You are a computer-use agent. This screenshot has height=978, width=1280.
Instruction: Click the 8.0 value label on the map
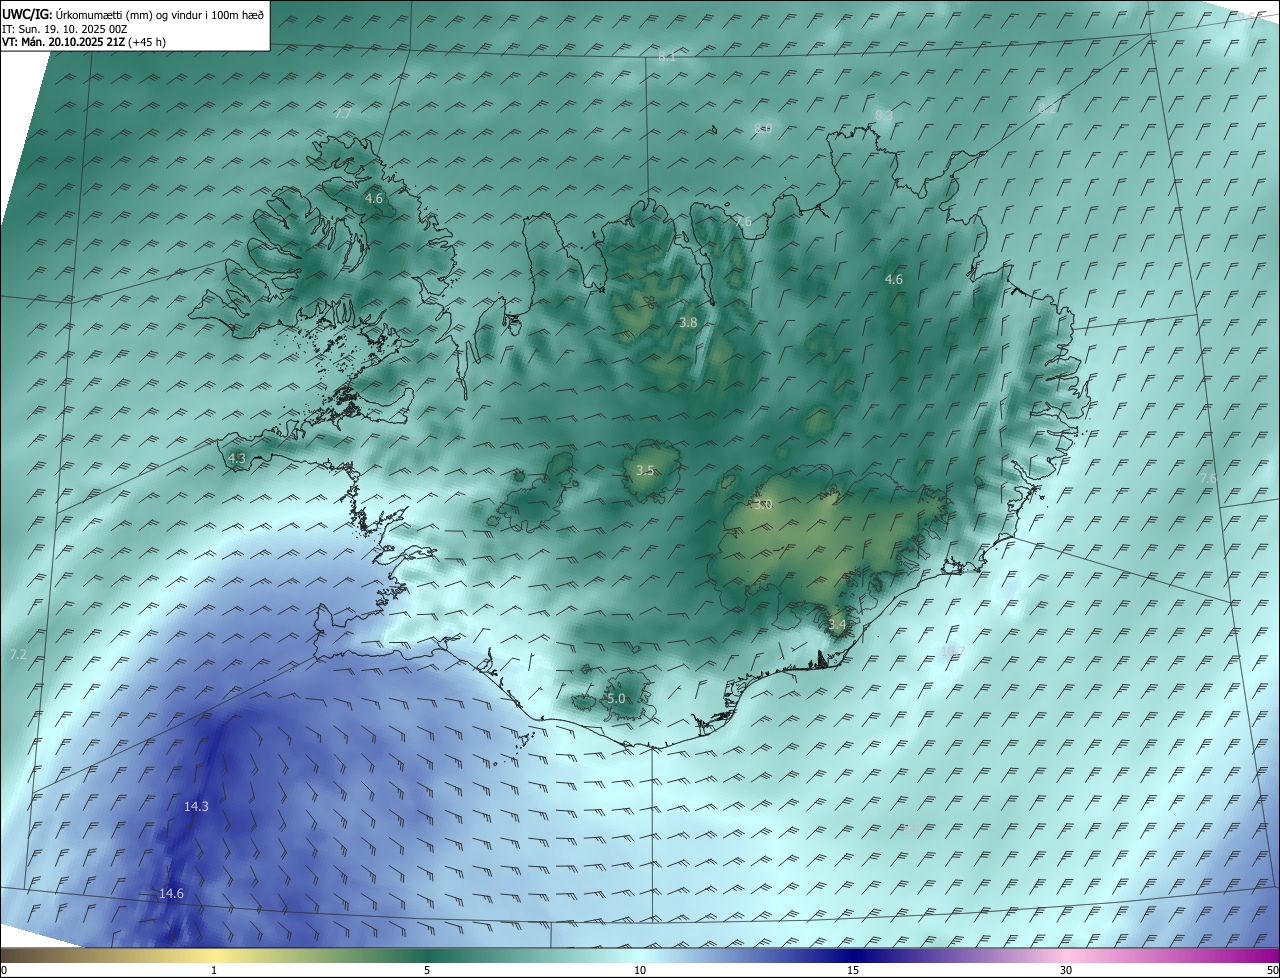(763, 128)
